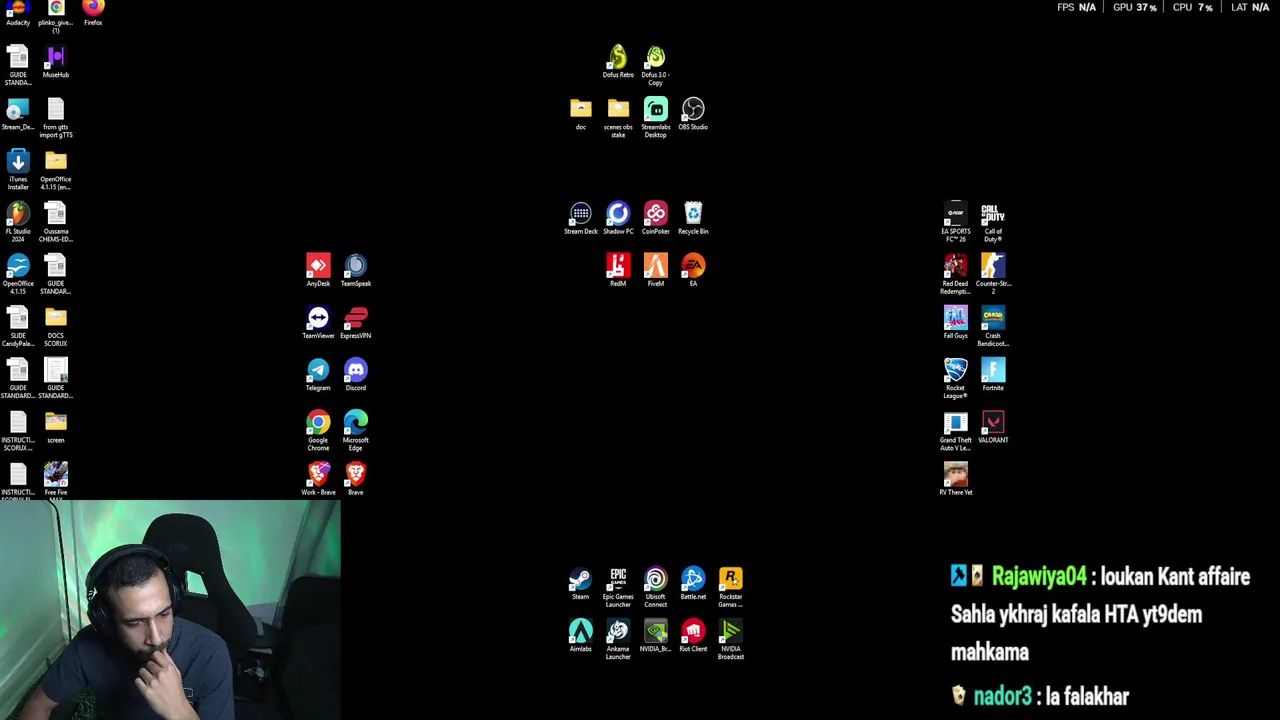Select the folder named screen
This screenshot has width=1280, height=720.
pos(56,428)
